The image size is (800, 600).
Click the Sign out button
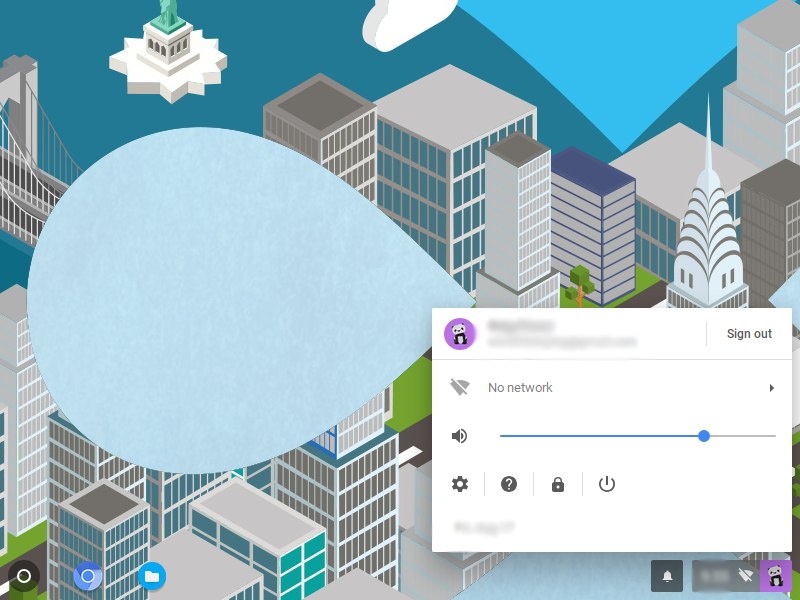749,334
